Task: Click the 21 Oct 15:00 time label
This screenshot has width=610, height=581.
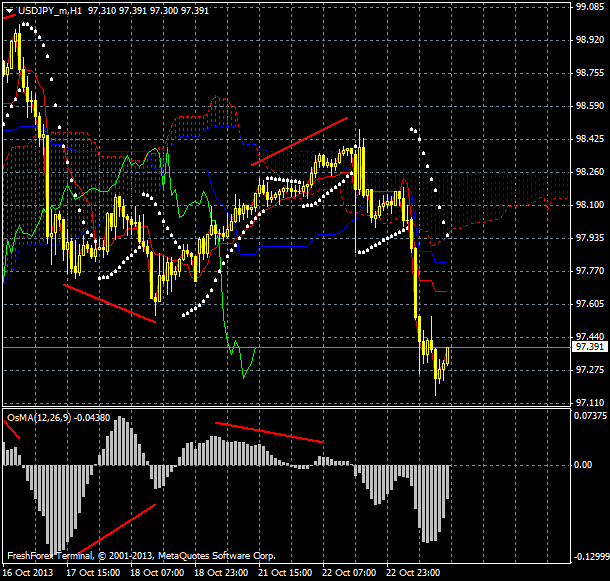Action: click(285, 573)
